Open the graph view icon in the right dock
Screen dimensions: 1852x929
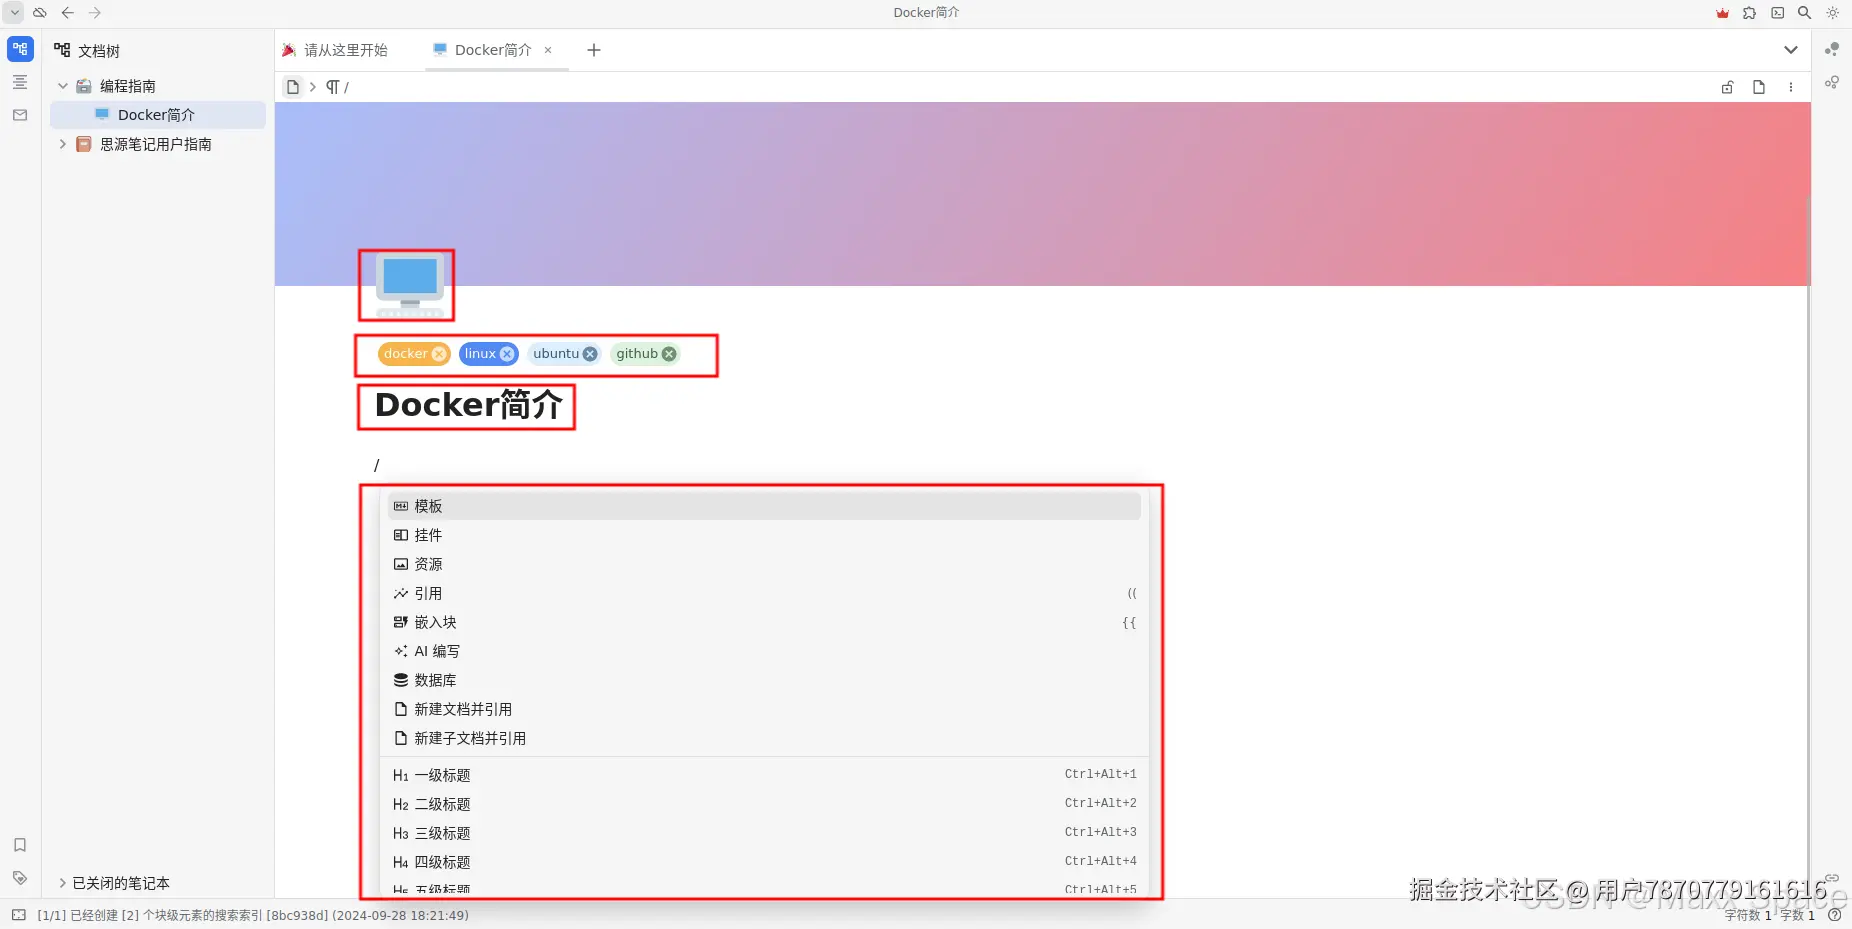click(x=1832, y=49)
